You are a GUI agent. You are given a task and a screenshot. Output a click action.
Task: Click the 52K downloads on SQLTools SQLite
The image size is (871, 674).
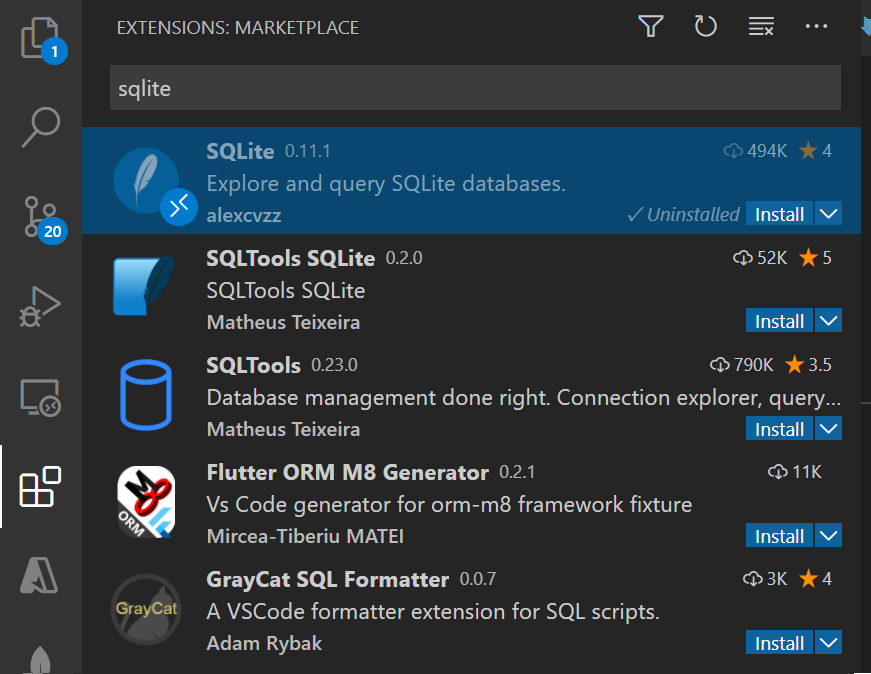click(x=760, y=258)
